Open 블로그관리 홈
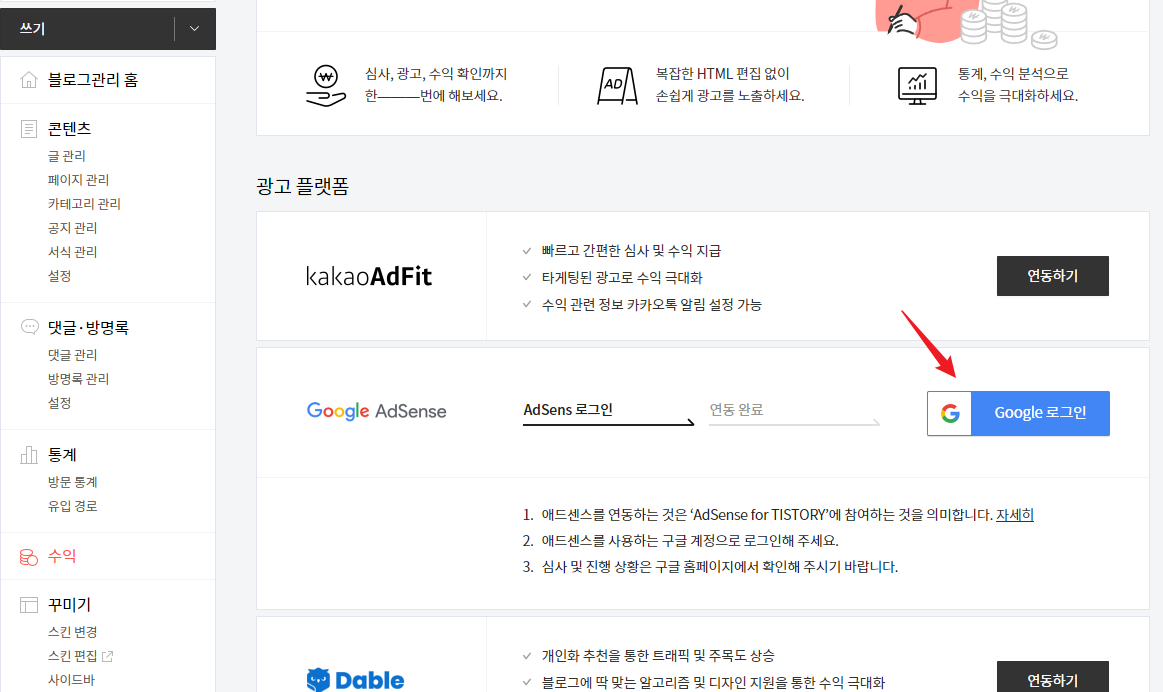Image resolution: width=1163 pixels, height=692 pixels. coord(93,80)
